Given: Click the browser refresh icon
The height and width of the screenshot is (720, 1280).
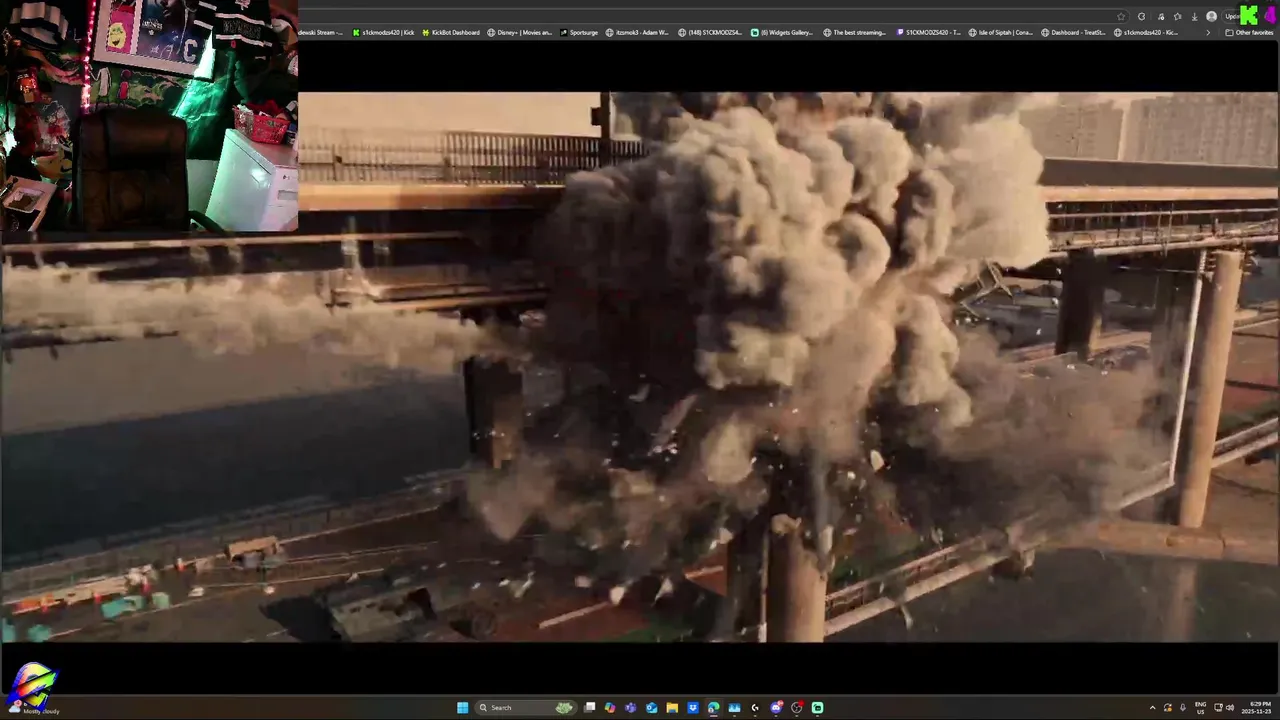Looking at the screenshot, I should pos(1141,17).
